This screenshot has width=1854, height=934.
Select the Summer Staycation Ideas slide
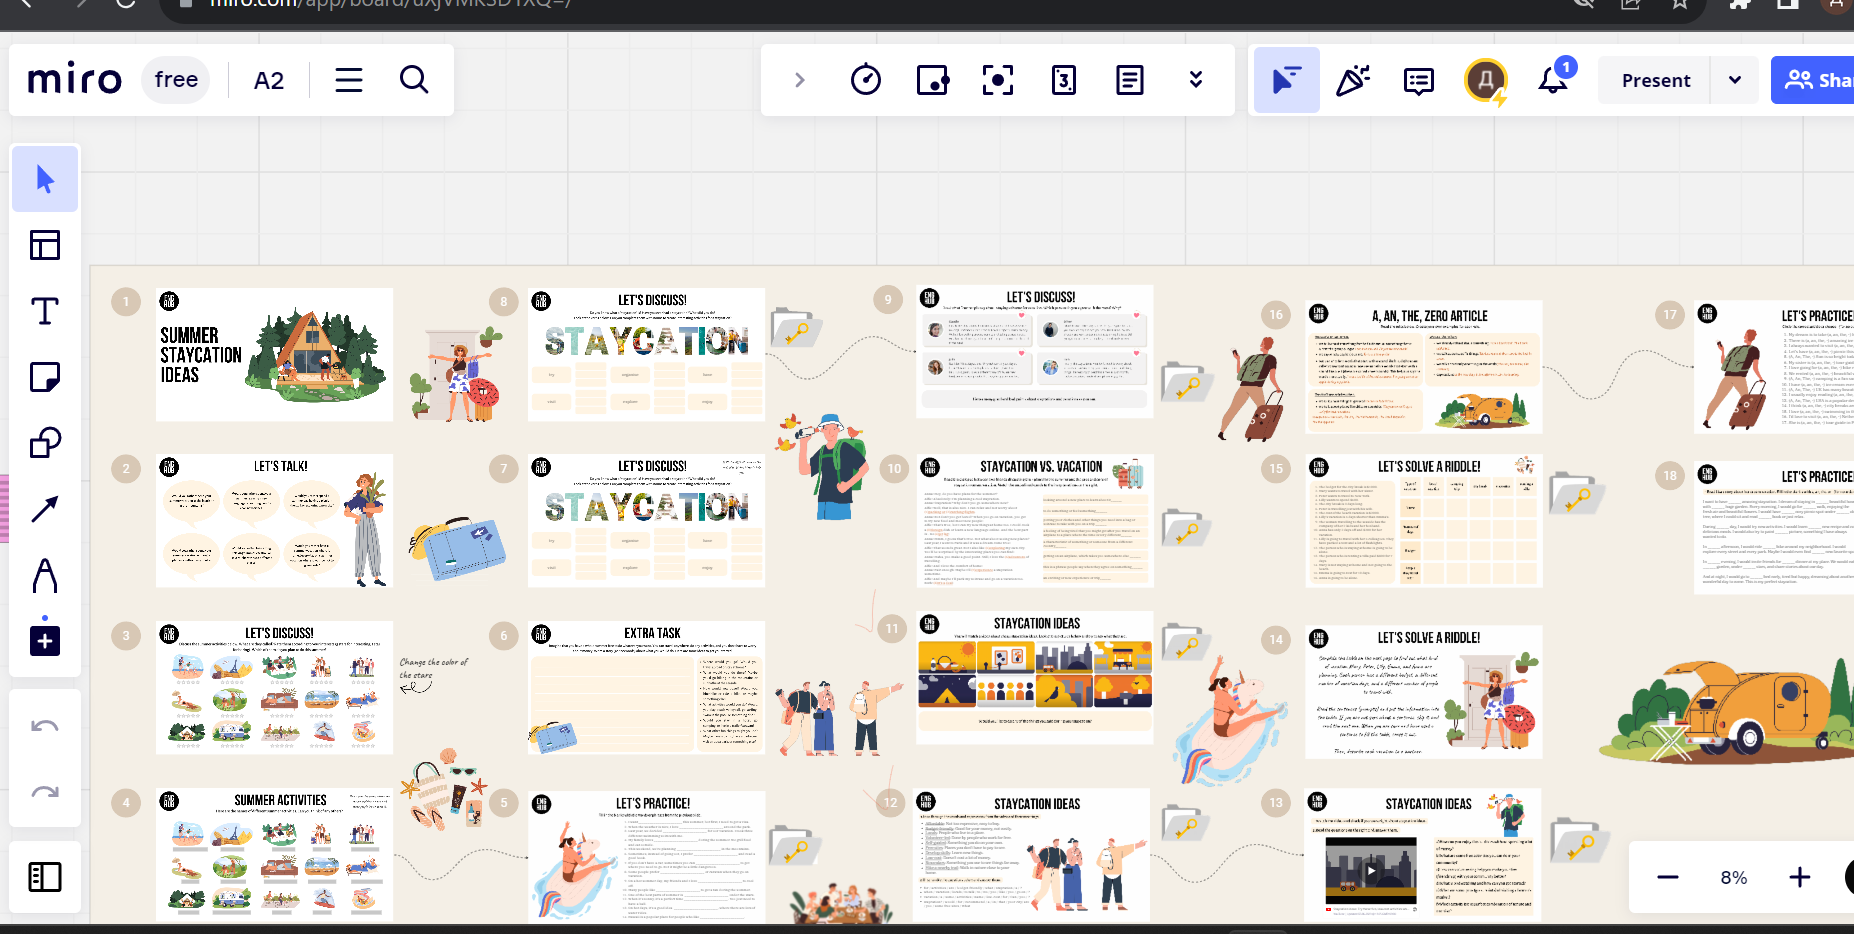[274, 354]
